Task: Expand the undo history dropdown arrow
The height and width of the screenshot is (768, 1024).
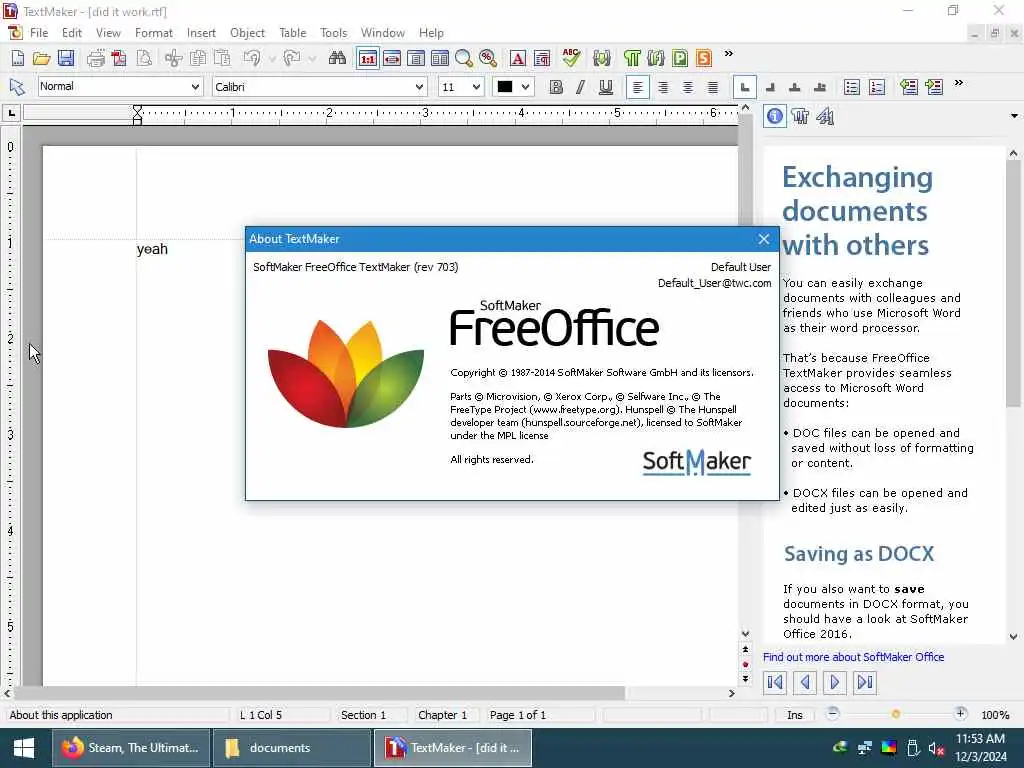Action: click(x=272, y=59)
